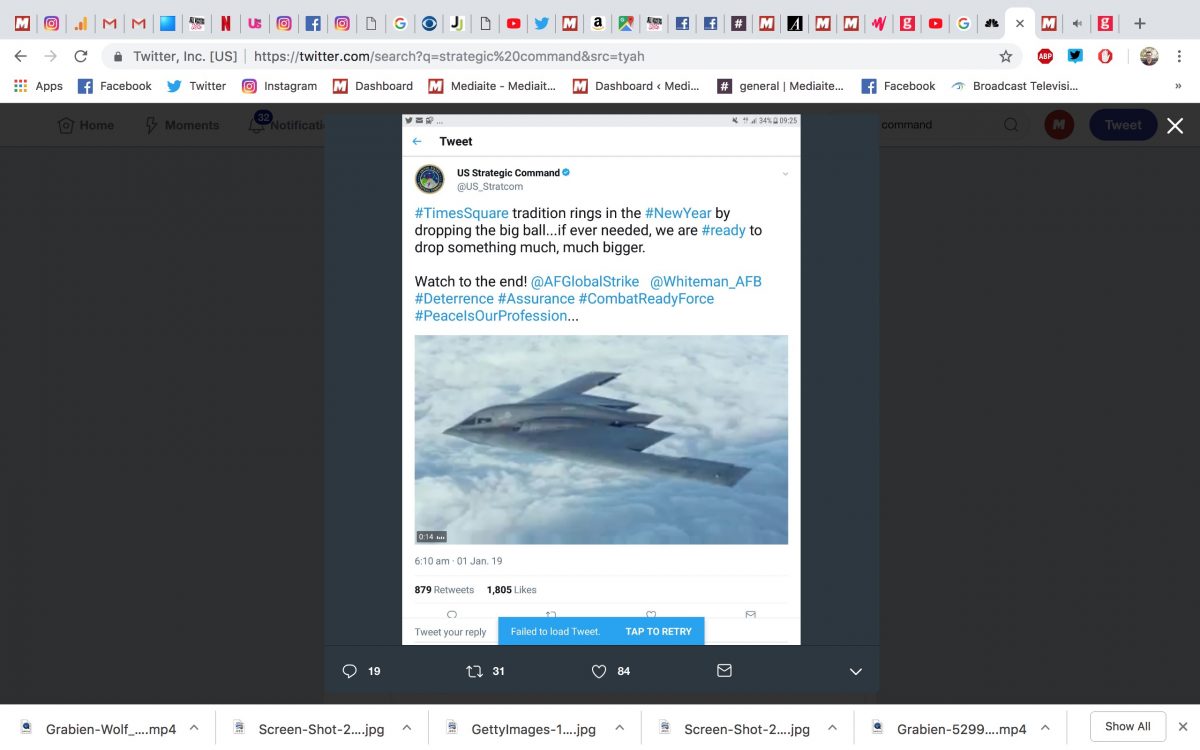Screen dimensions: 1200x750
Task: Open the Slack hashtag tab
Action: point(738,23)
